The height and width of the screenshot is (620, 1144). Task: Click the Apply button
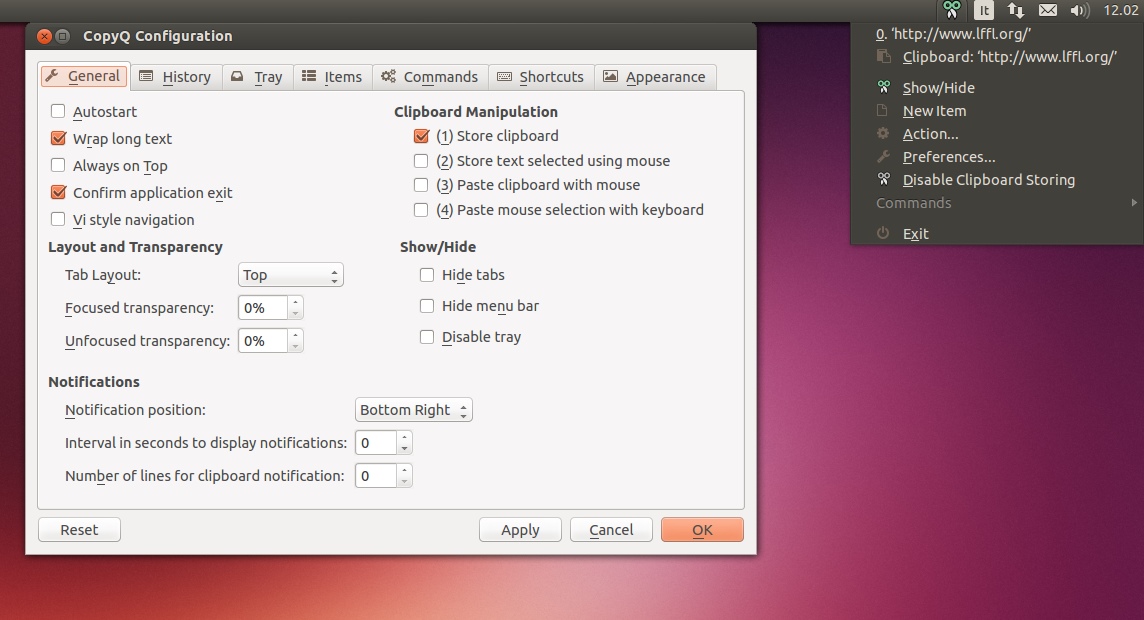(520, 530)
